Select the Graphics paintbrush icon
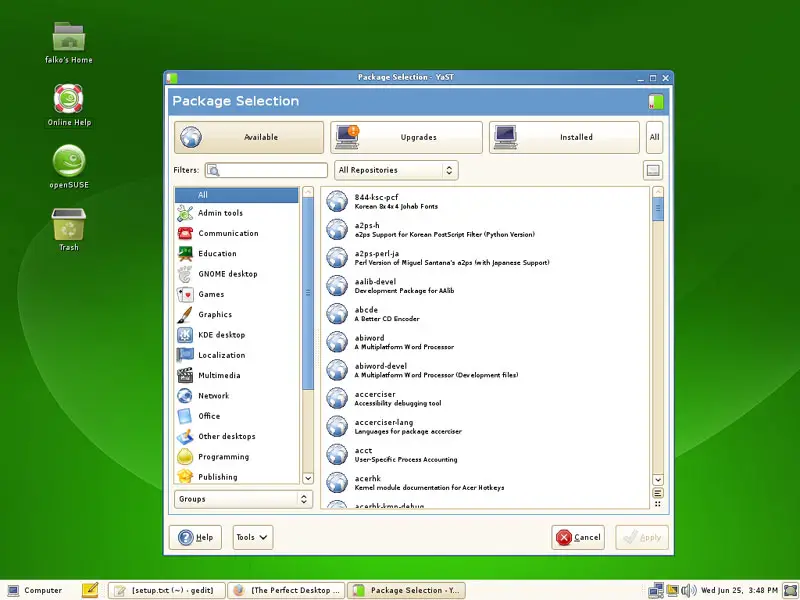Screen dimensions: 800x600 pyautogui.click(x=185, y=314)
